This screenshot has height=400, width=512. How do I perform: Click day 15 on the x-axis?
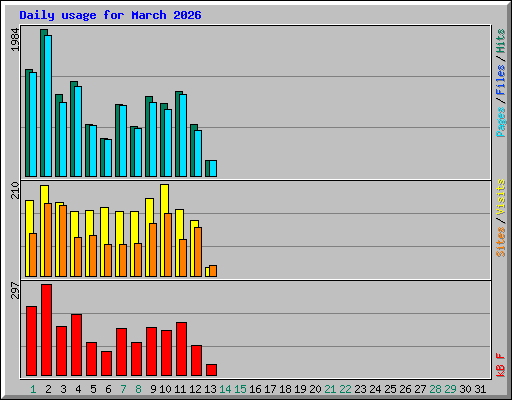pyautogui.click(x=240, y=389)
